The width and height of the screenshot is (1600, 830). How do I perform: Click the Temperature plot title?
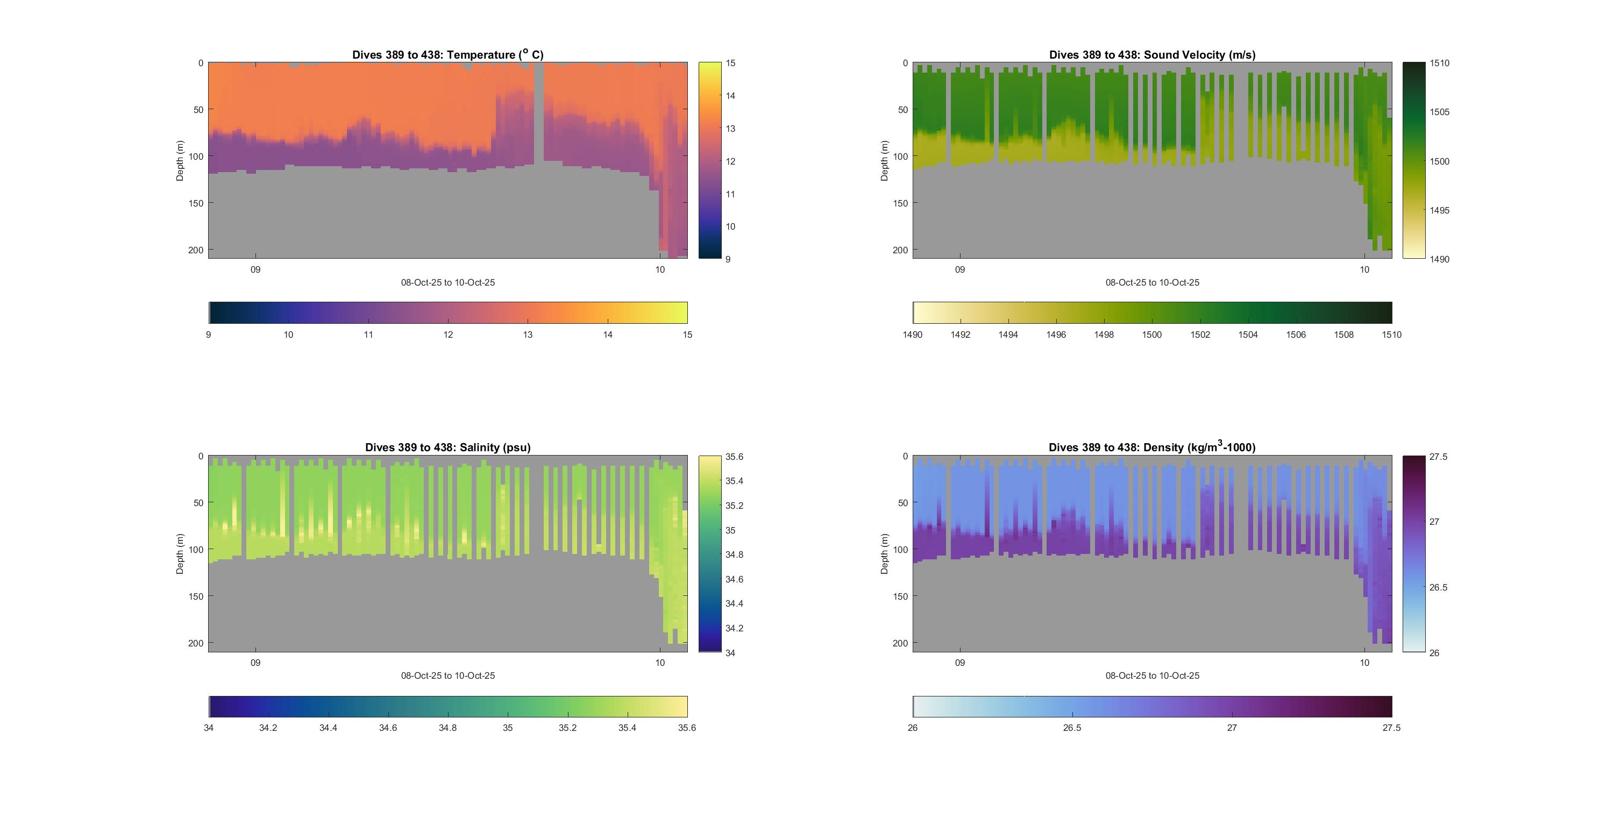447,55
